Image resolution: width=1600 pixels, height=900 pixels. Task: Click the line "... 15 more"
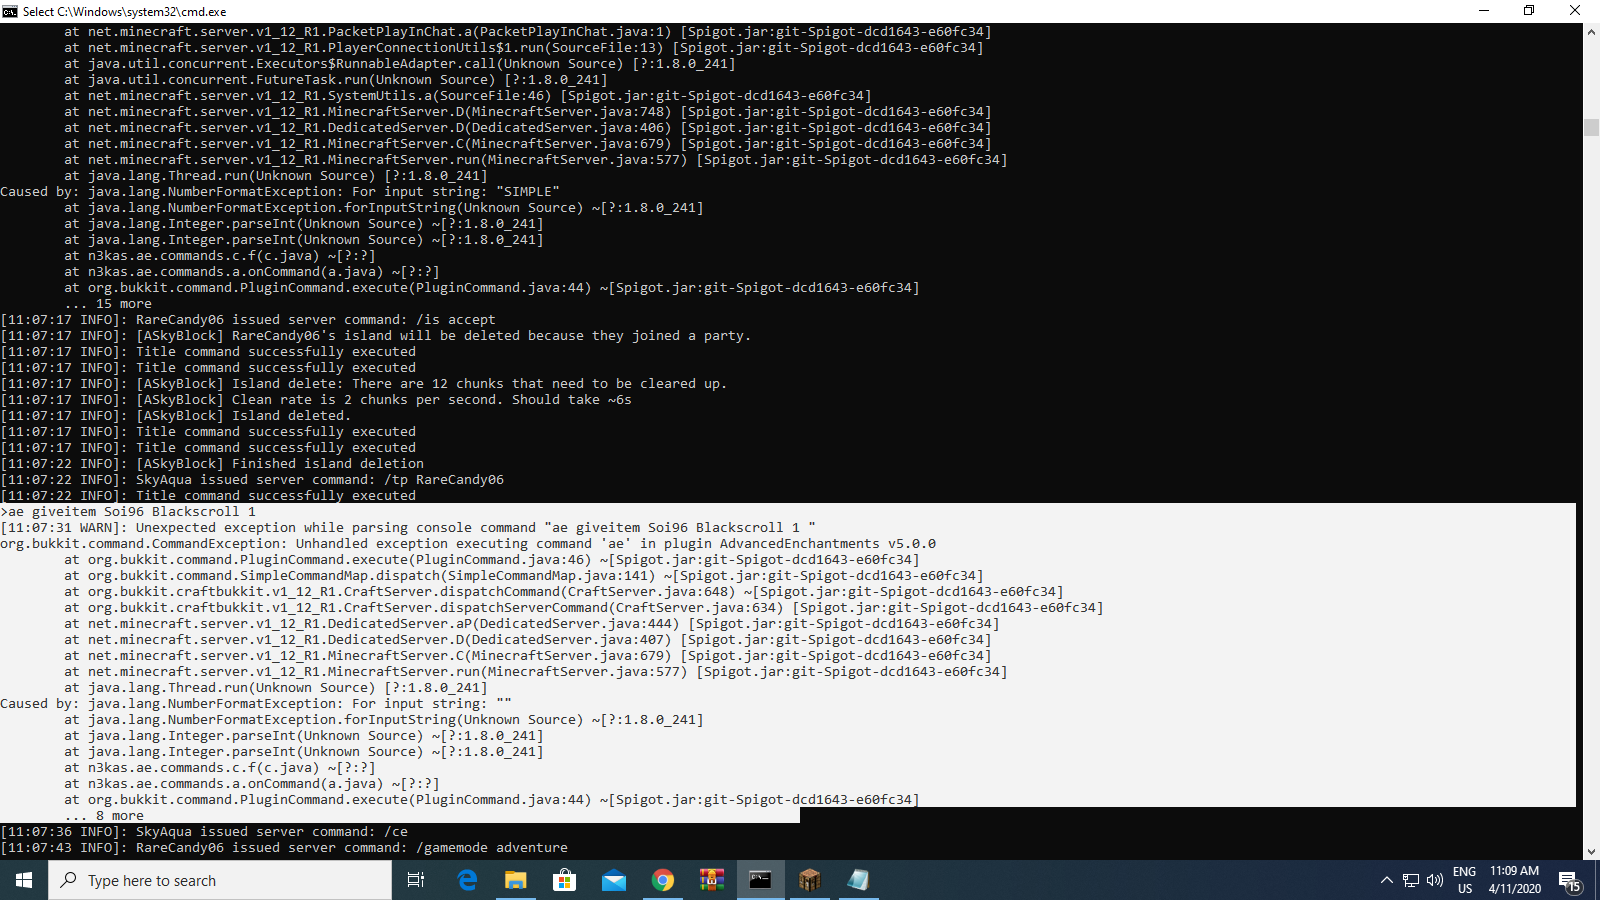coord(108,304)
